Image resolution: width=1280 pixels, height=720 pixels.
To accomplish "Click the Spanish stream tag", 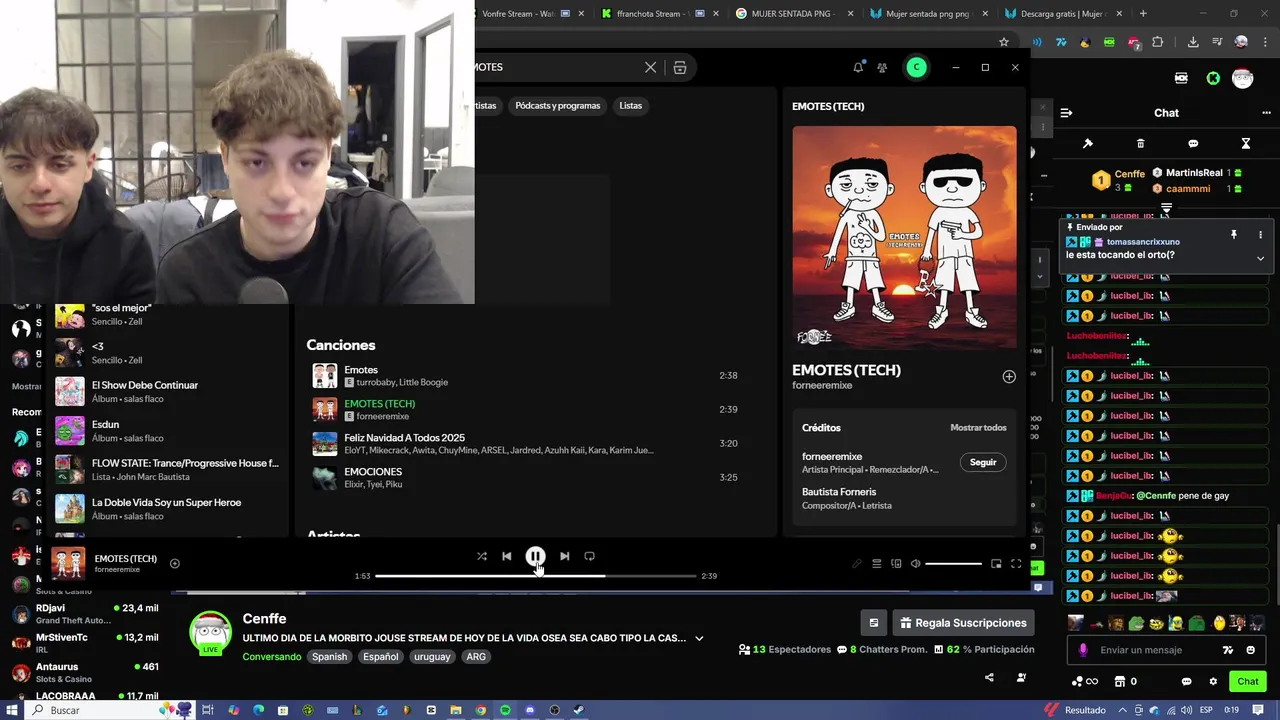I will (x=329, y=657).
